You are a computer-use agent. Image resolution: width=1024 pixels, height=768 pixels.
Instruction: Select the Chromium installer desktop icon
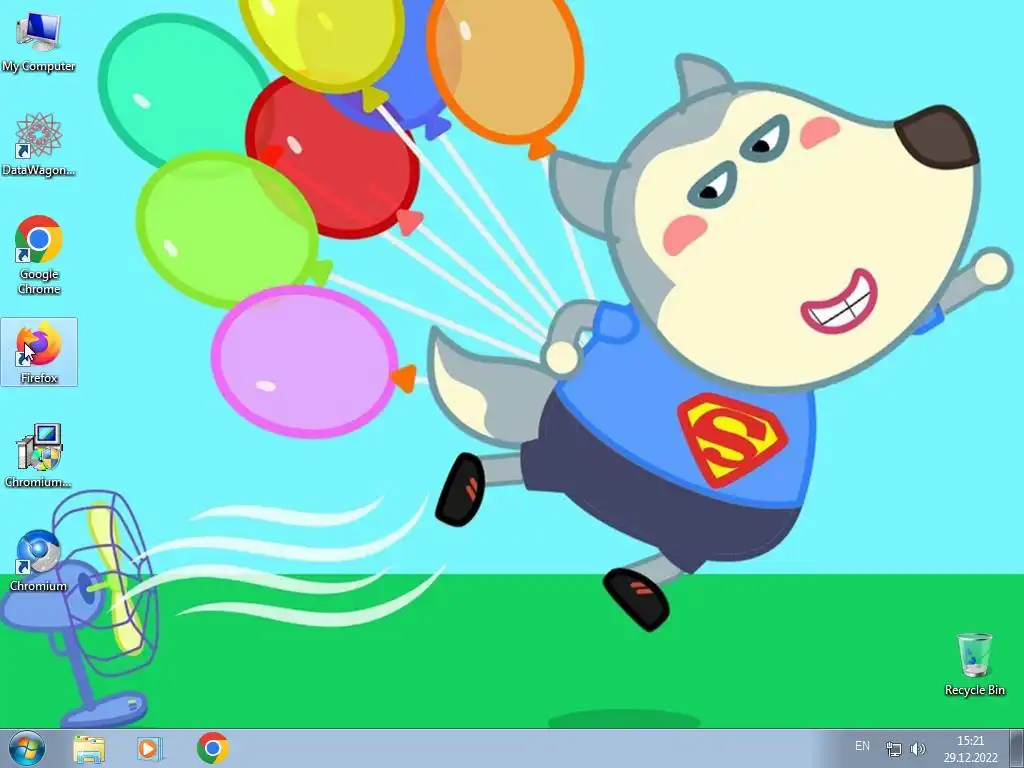[x=39, y=456]
